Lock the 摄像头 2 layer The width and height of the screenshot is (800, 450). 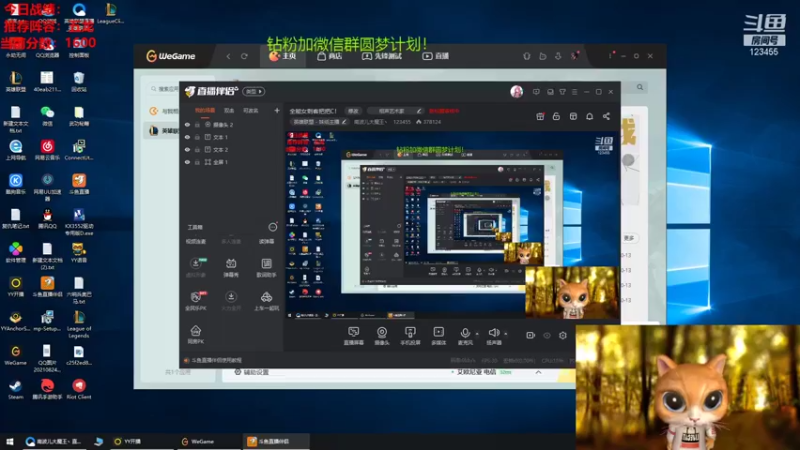point(197,124)
